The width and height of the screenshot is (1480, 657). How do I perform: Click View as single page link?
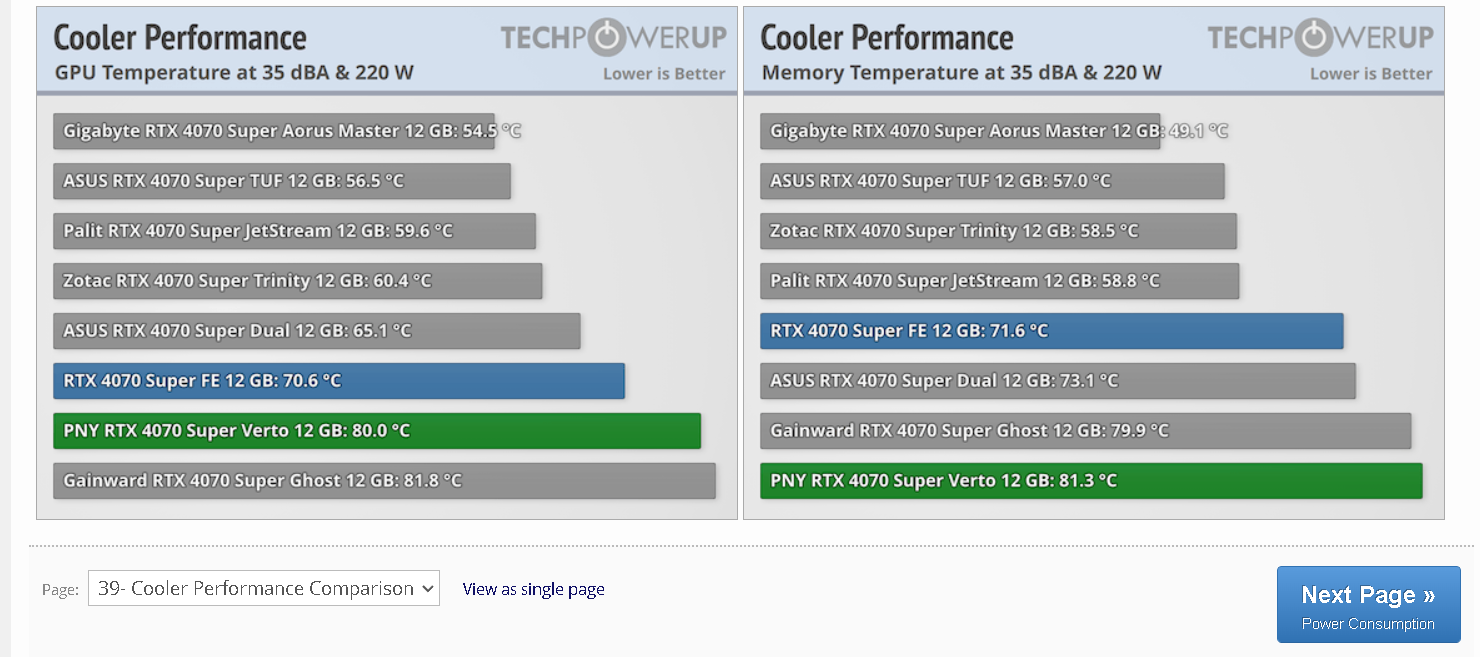tap(533, 589)
